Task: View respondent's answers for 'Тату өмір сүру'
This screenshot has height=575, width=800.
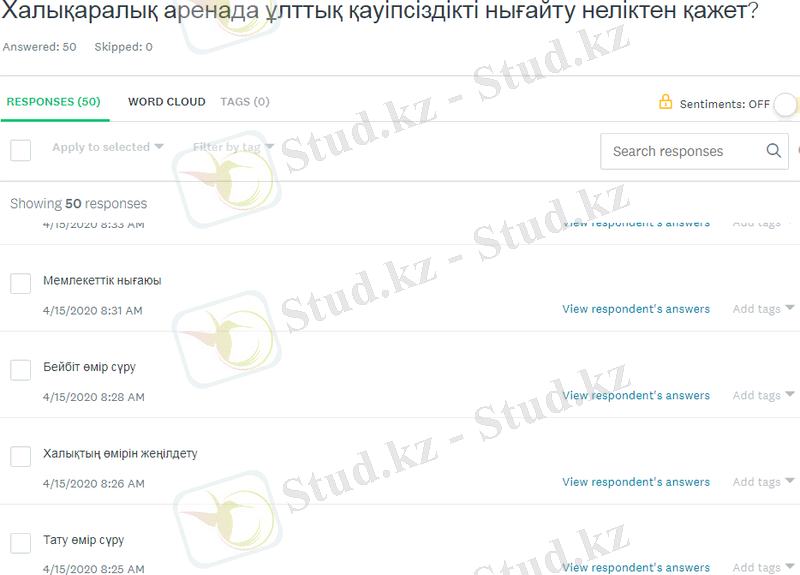Action: tap(636, 567)
